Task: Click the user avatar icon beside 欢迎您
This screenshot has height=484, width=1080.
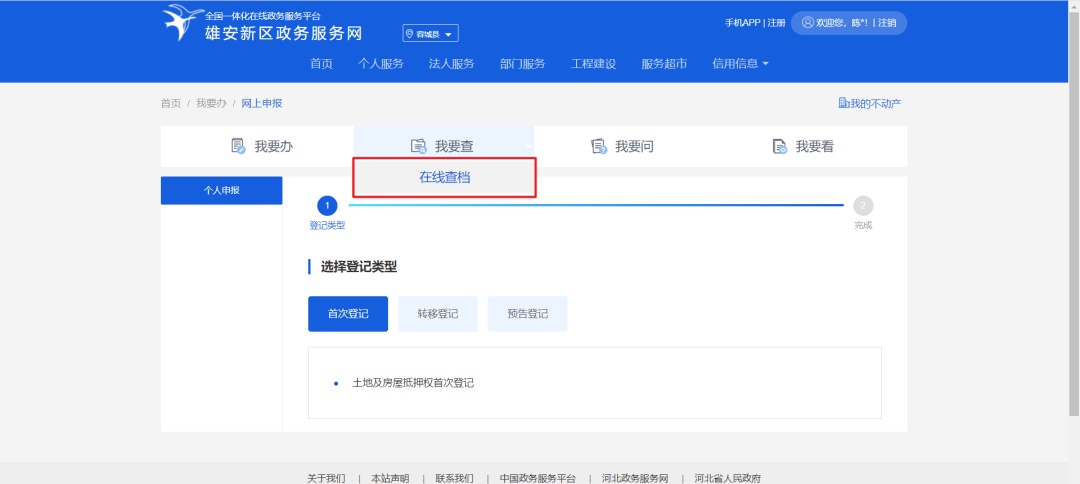Action: tap(807, 23)
